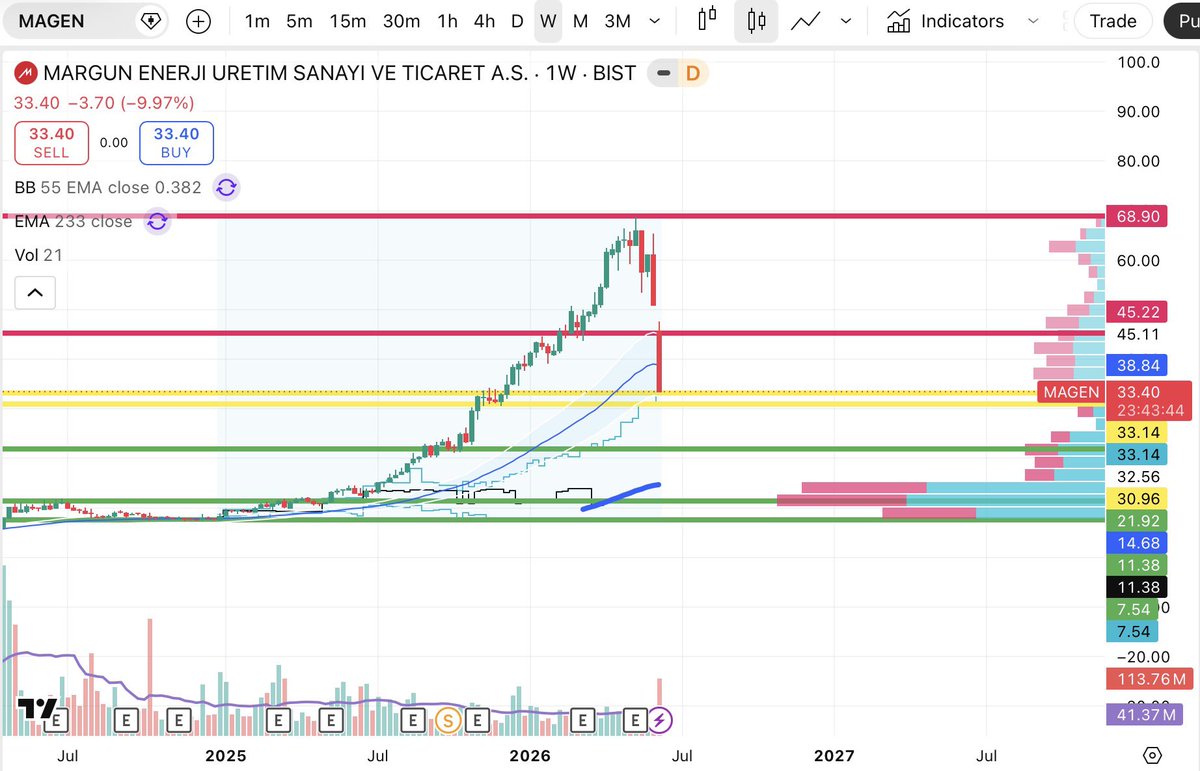Select the 30m interval
1200x771 pixels.
coord(401,21)
